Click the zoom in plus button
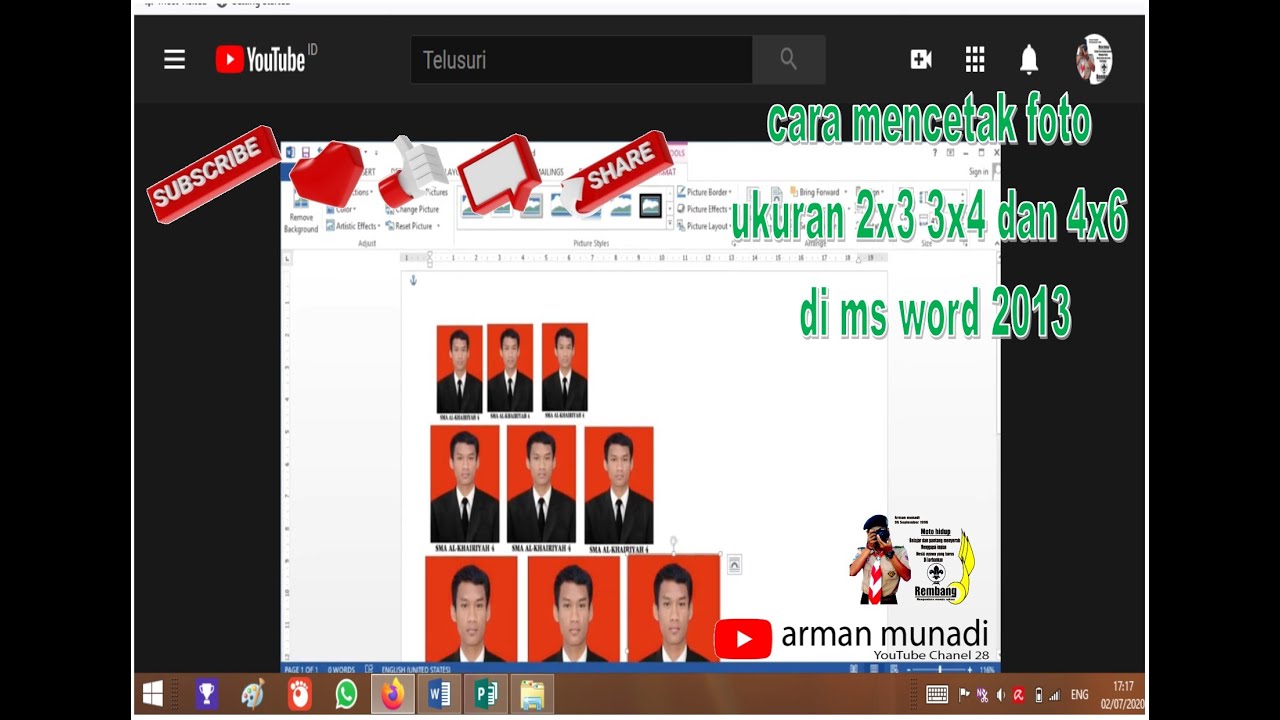 pyautogui.click(x=970, y=669)
